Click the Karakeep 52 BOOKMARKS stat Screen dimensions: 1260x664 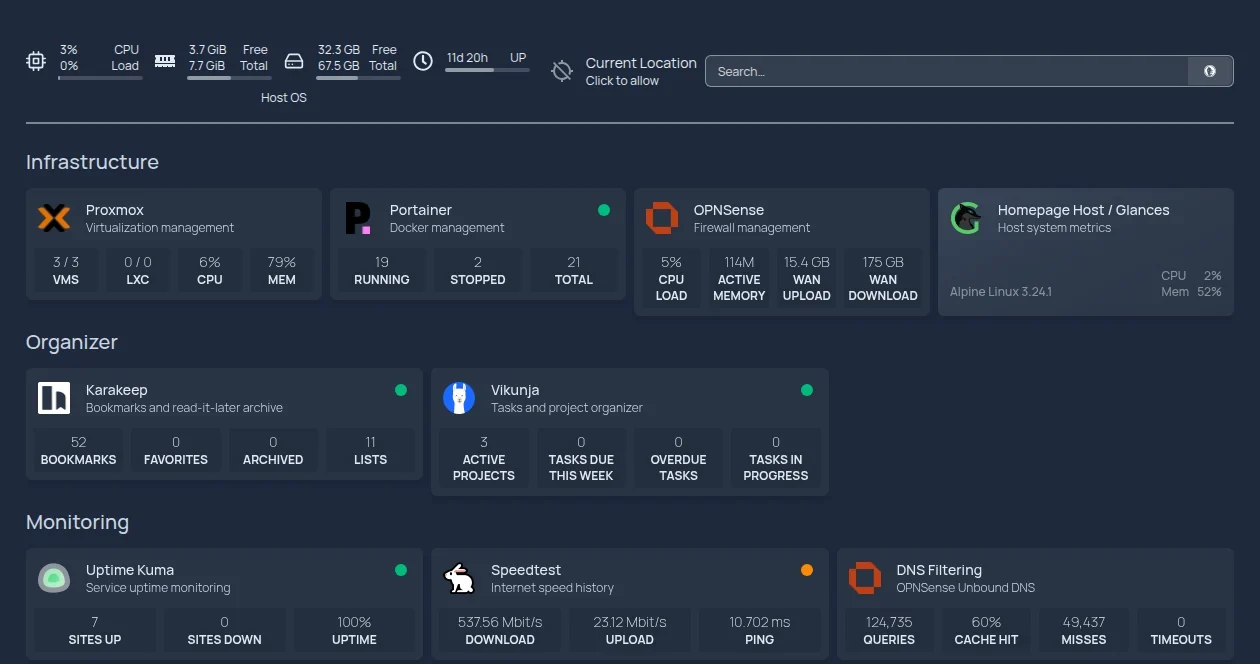79,450
